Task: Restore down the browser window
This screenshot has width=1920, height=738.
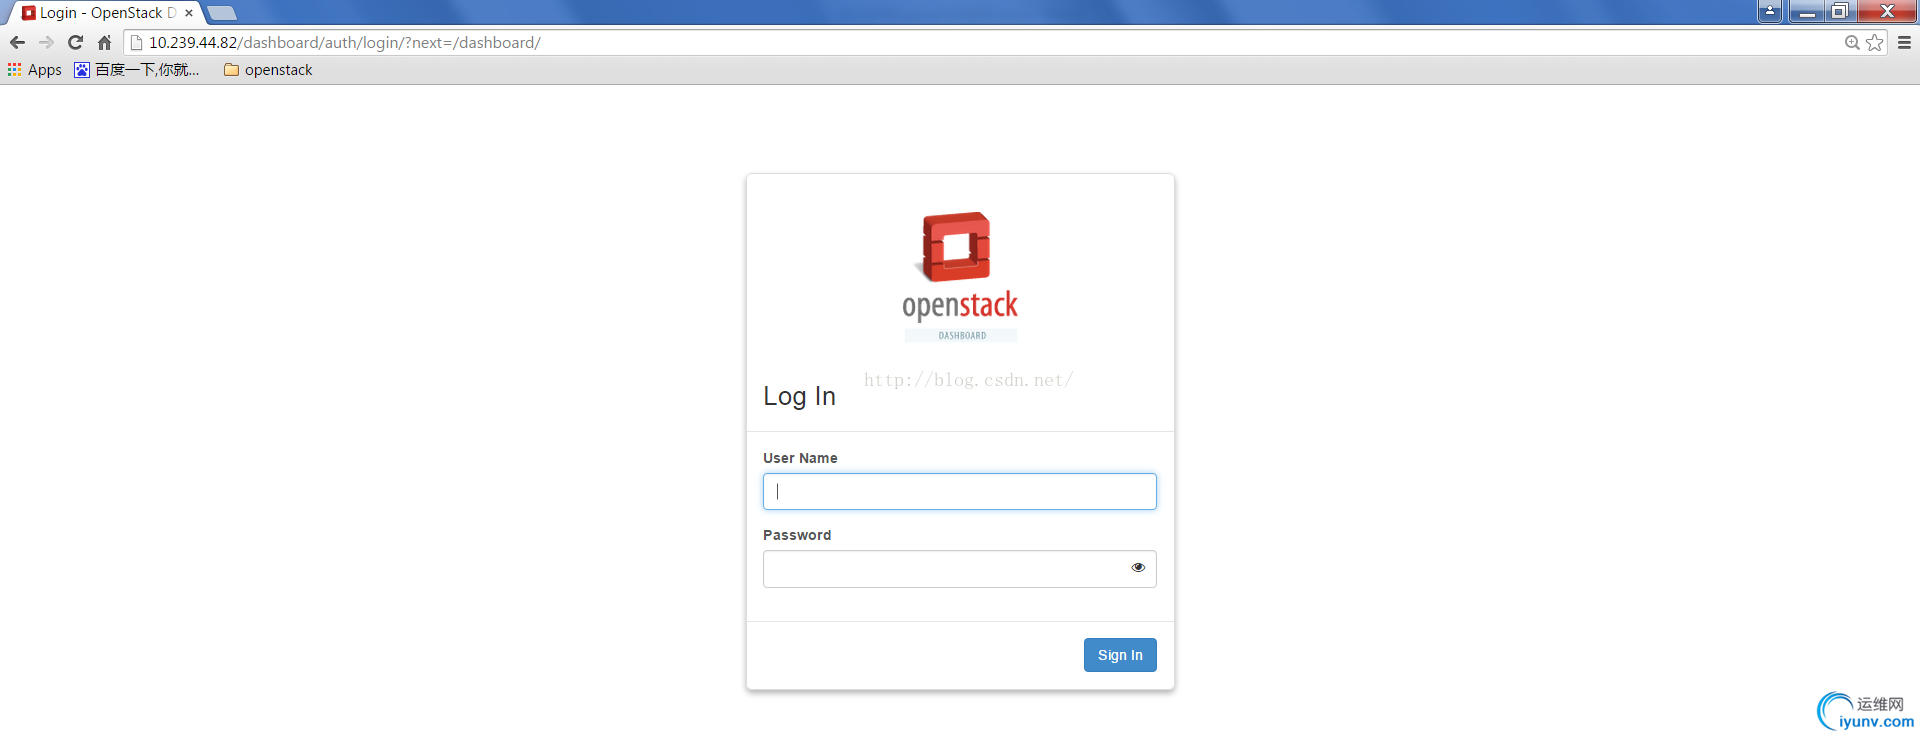Action: pyautogui.click(x=1840, y=11)
